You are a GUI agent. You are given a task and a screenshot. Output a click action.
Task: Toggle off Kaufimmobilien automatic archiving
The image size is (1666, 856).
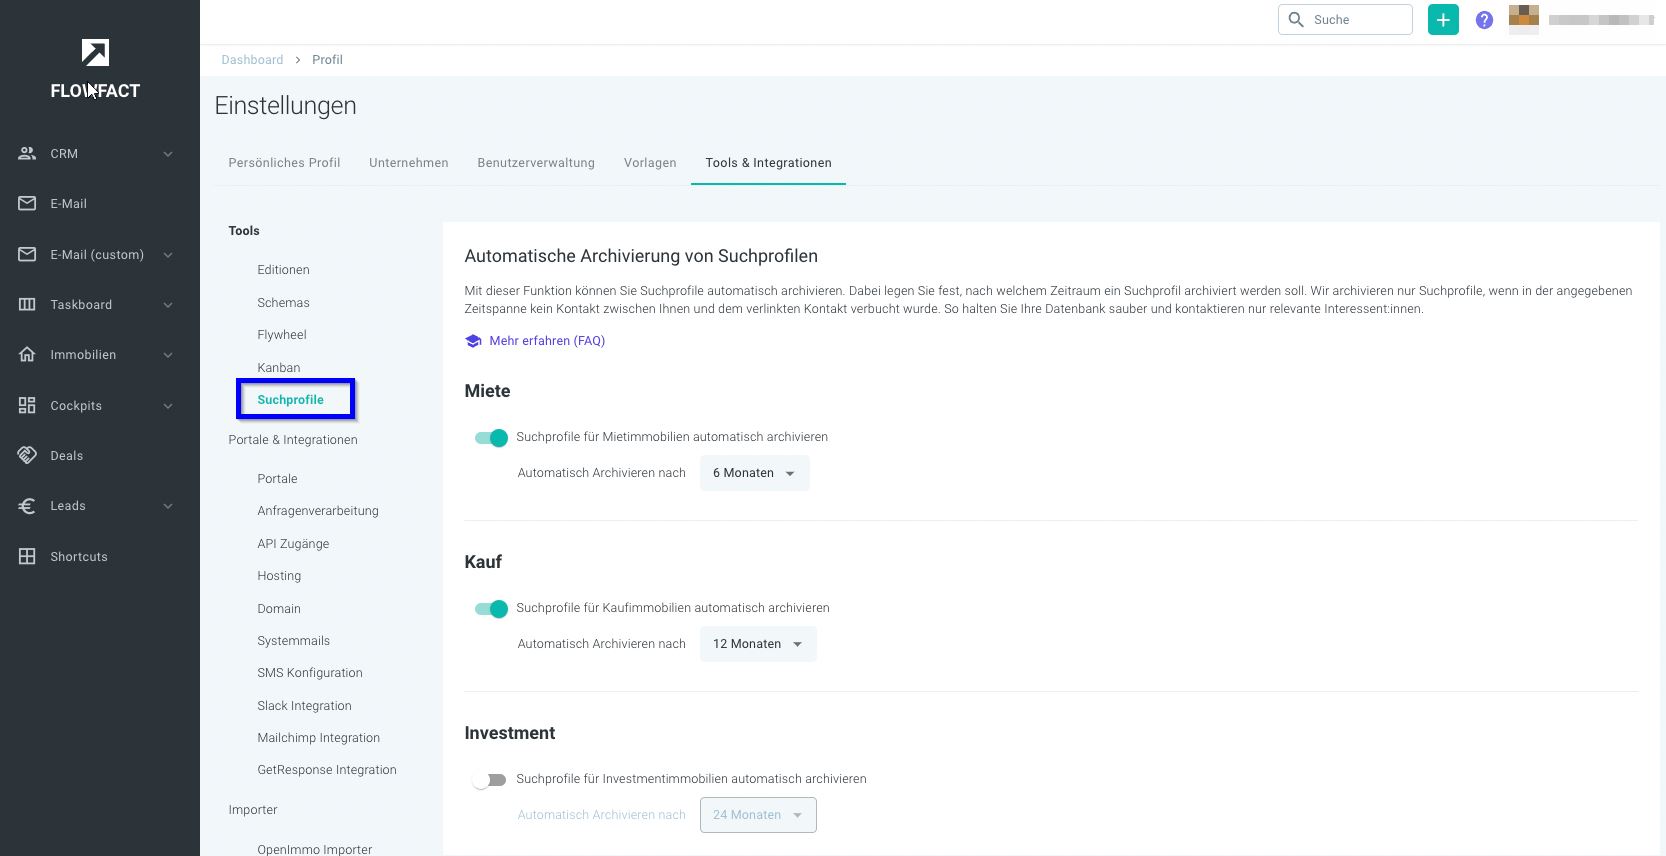click(x=492, y=609)
